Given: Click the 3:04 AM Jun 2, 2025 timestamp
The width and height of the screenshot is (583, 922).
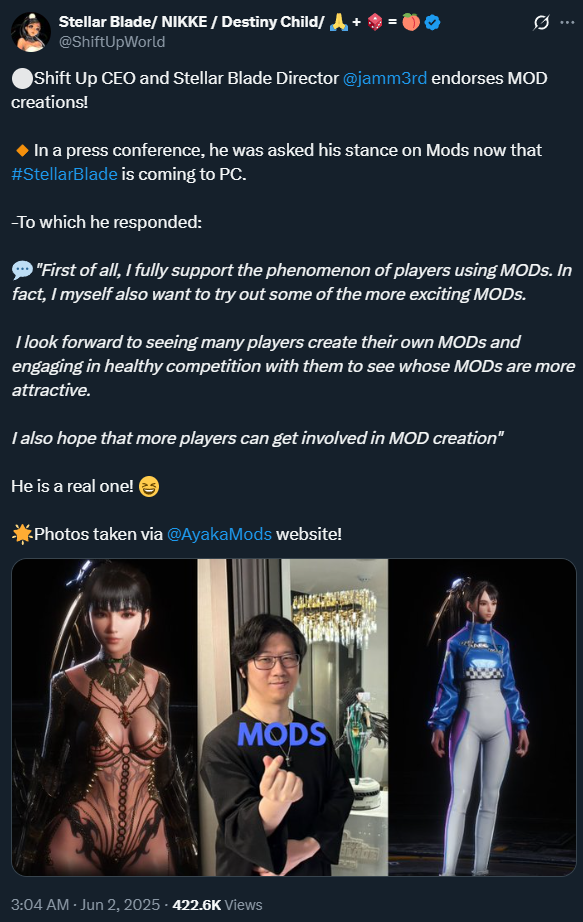Looking at the screenshot, I should [x=85, y=904].
